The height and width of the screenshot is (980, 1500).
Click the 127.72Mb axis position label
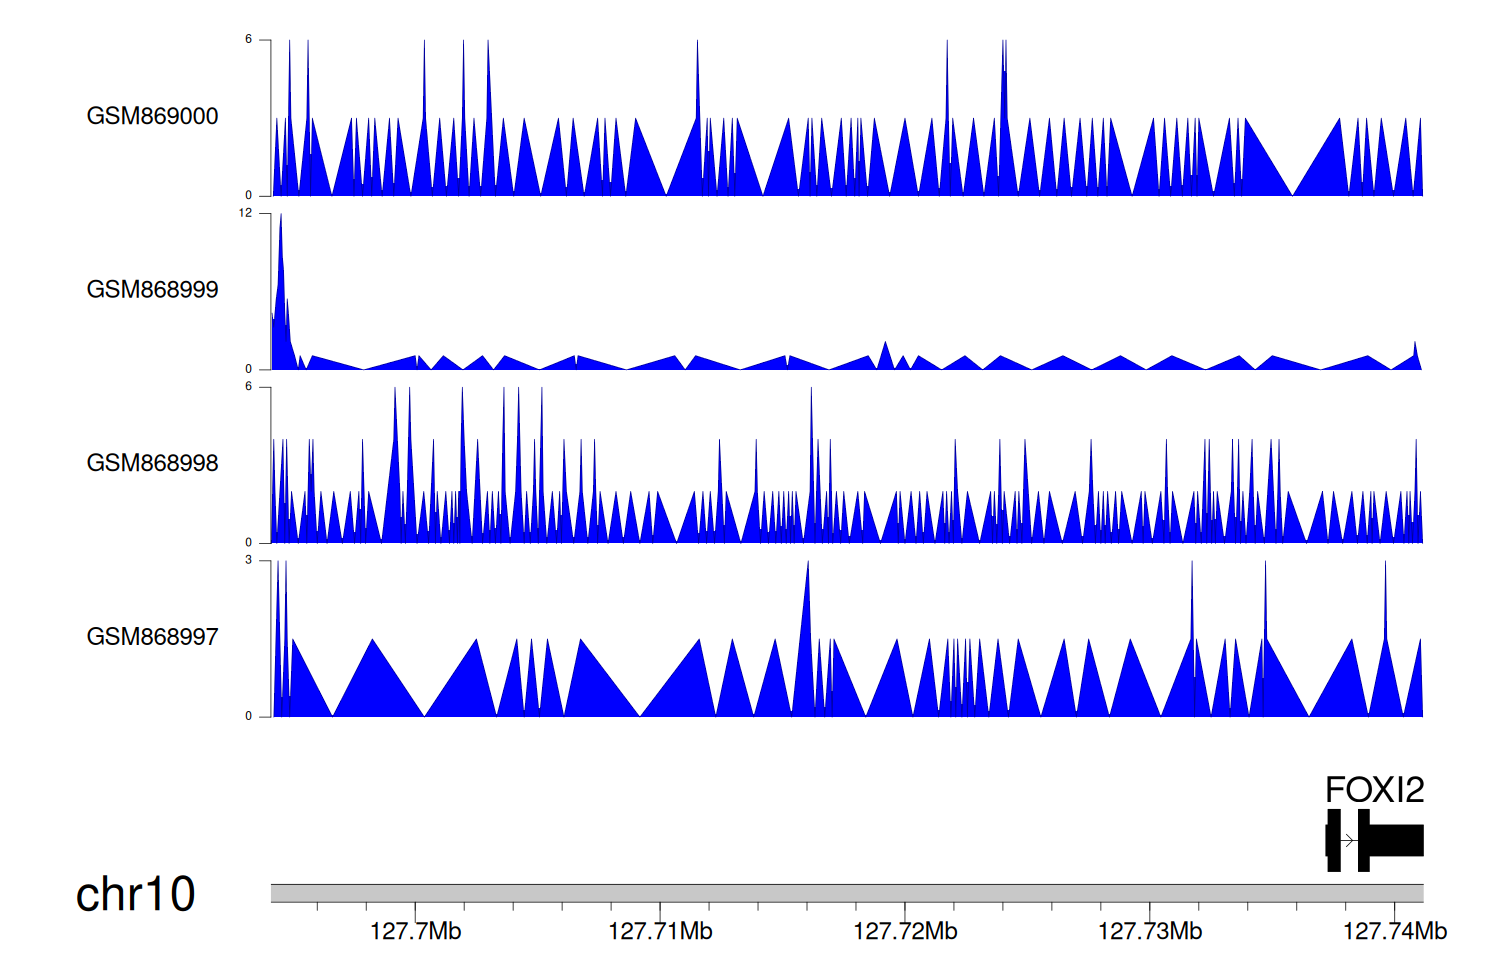pyautogui.click(x=905, y=932)
